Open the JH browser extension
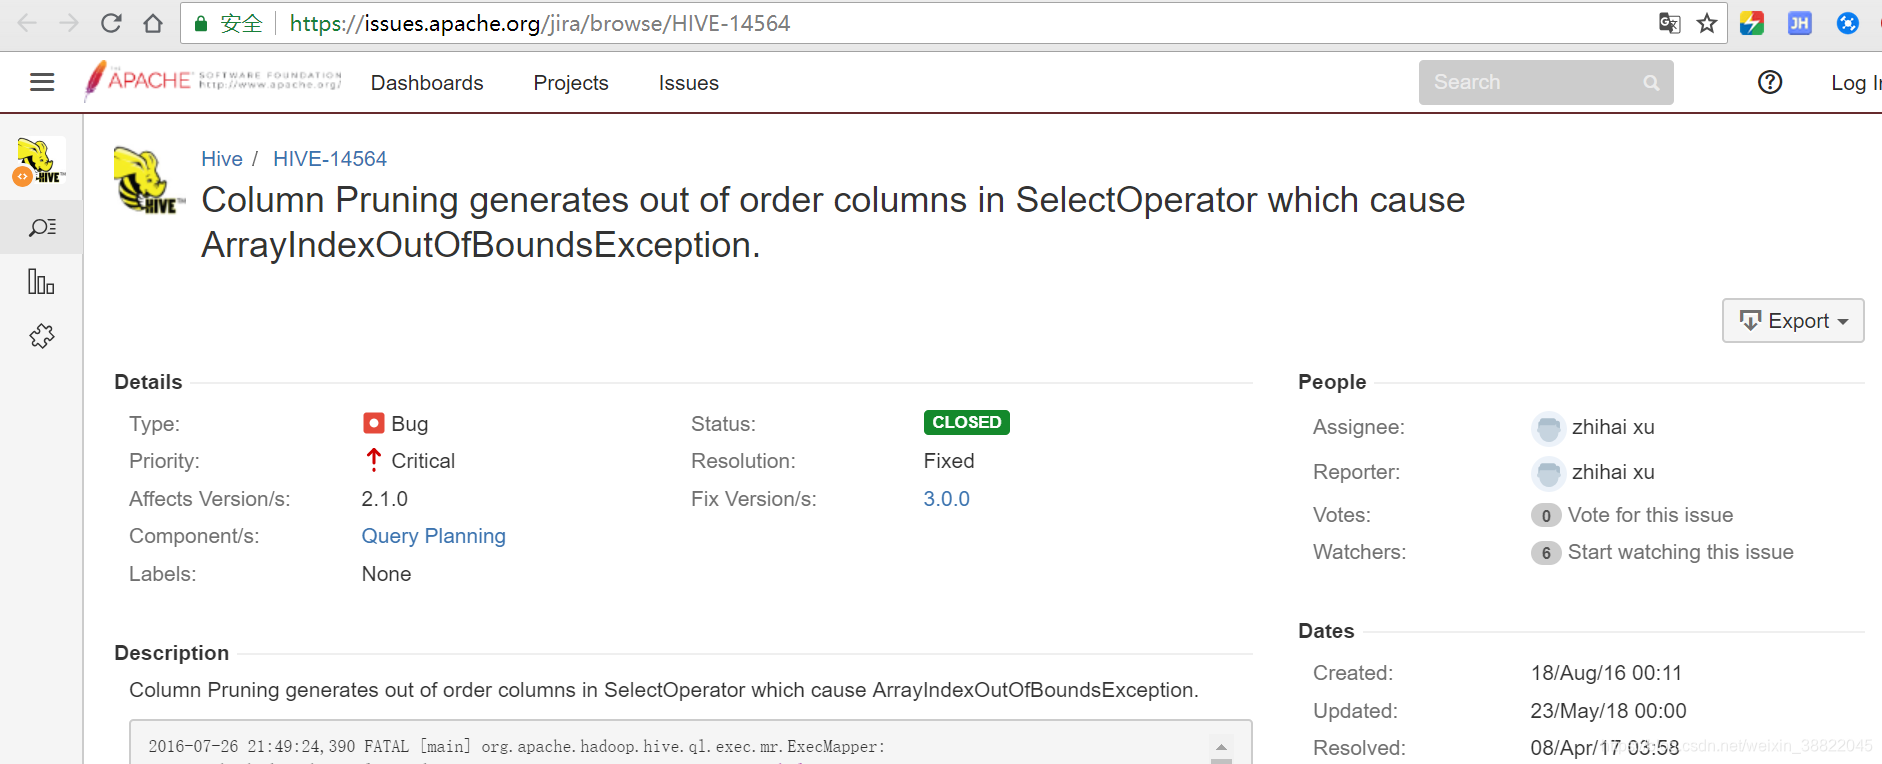The width and height of the screenshot is (1882, 764). coord(1800,23)
